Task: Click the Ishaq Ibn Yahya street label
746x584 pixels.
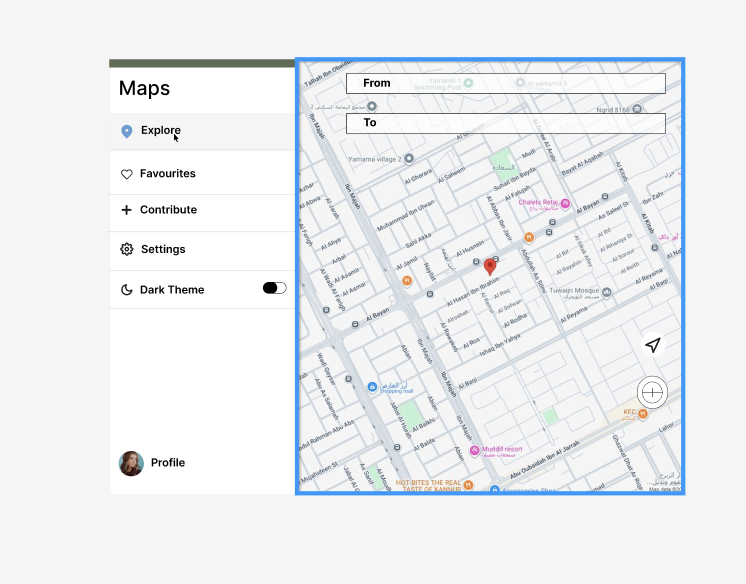Action: [x=500, y=345]
